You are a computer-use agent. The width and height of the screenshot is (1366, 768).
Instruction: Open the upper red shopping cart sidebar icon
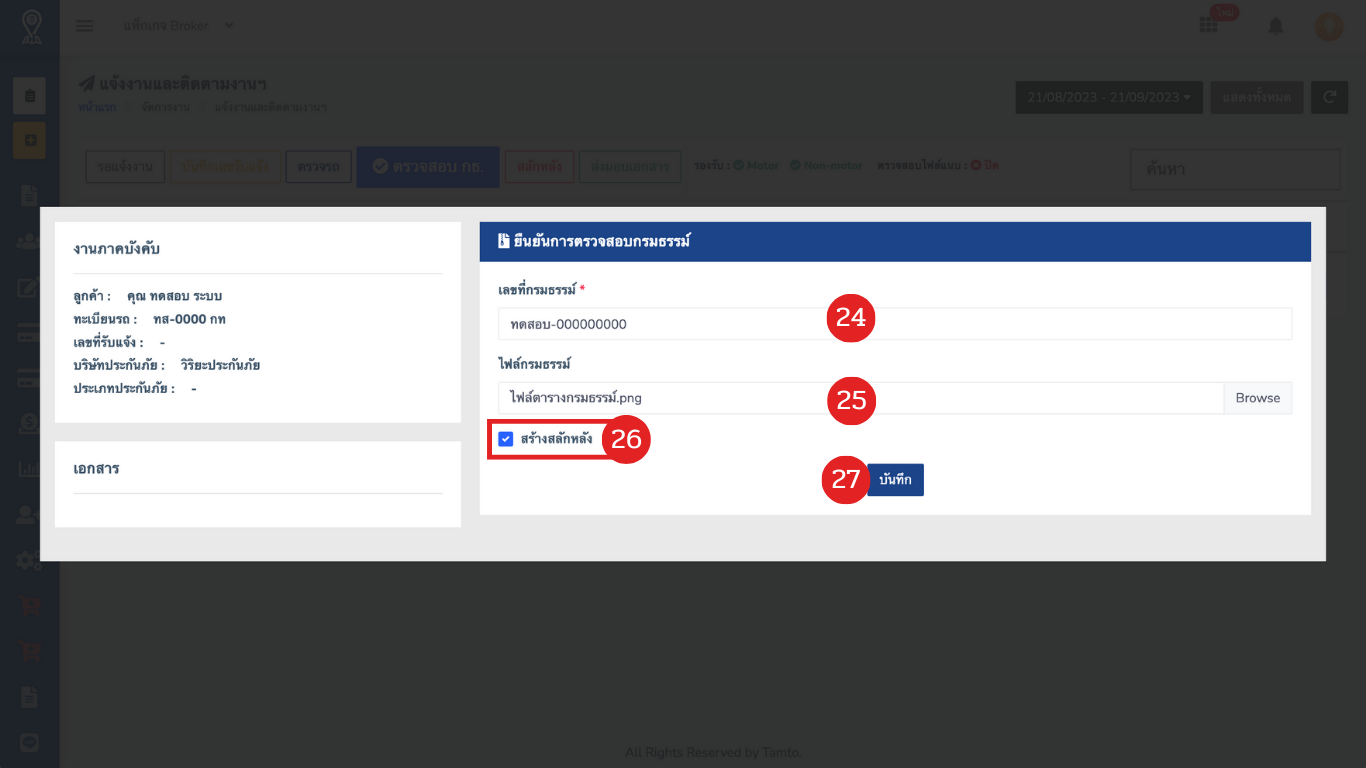pyautogui.click(x=30, y=605)
